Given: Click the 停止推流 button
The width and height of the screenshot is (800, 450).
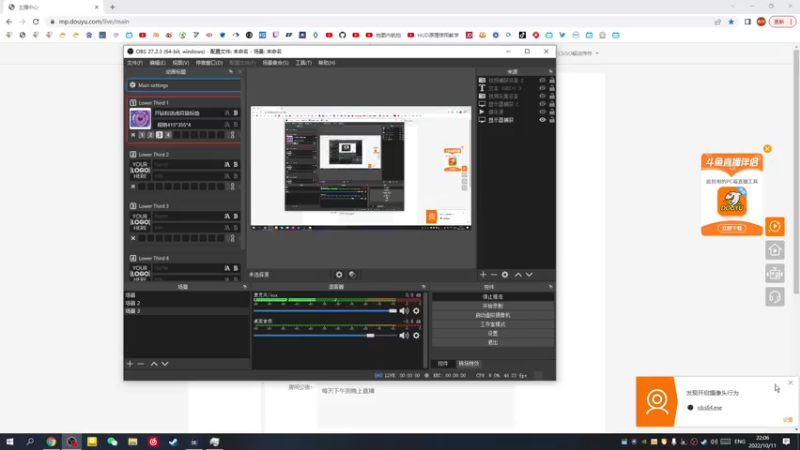Looking at the screenshot, I should click(x=493, y=296).
